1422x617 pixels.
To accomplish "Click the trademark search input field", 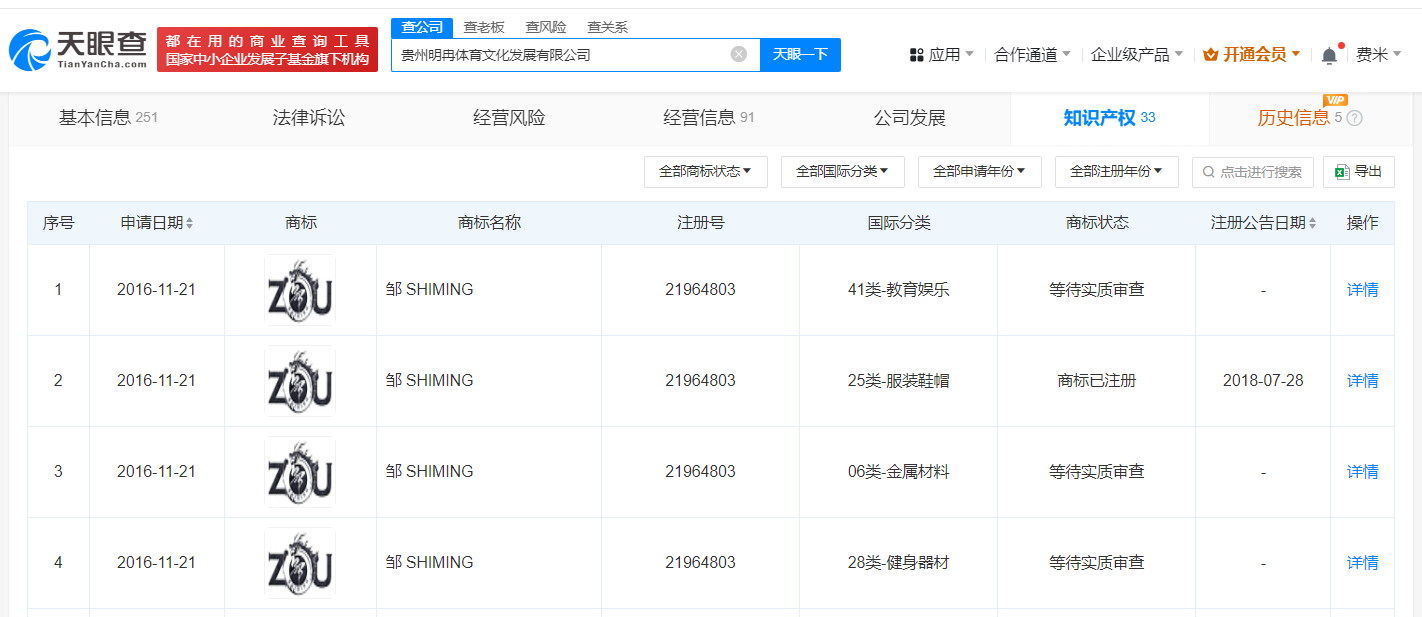I will coord(1260,172).
